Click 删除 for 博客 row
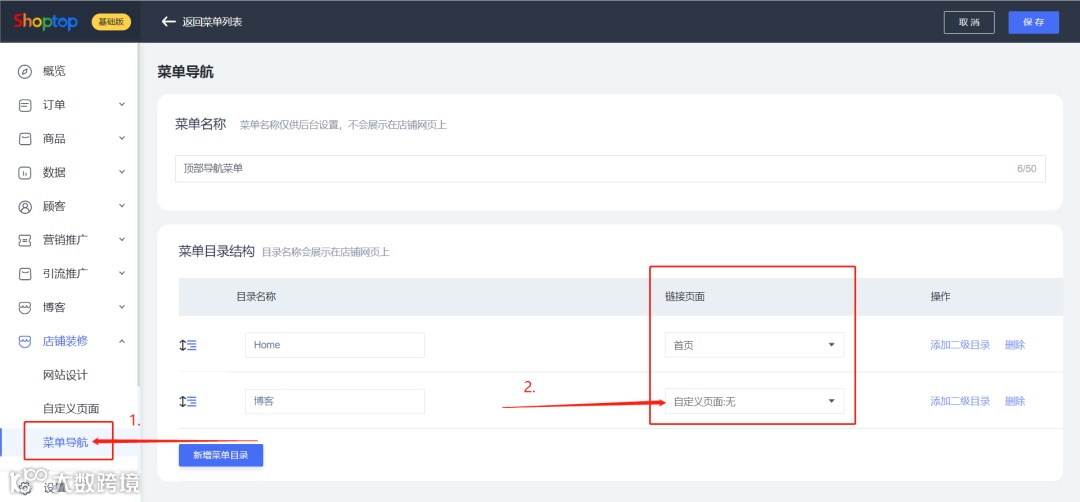The image size is (1080, 502). [x=1015, y=401]
